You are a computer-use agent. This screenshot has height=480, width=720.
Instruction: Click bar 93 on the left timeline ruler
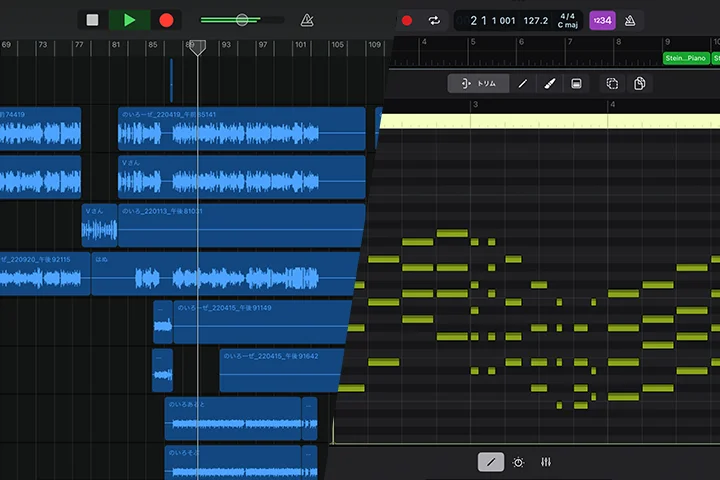point(226,45)
